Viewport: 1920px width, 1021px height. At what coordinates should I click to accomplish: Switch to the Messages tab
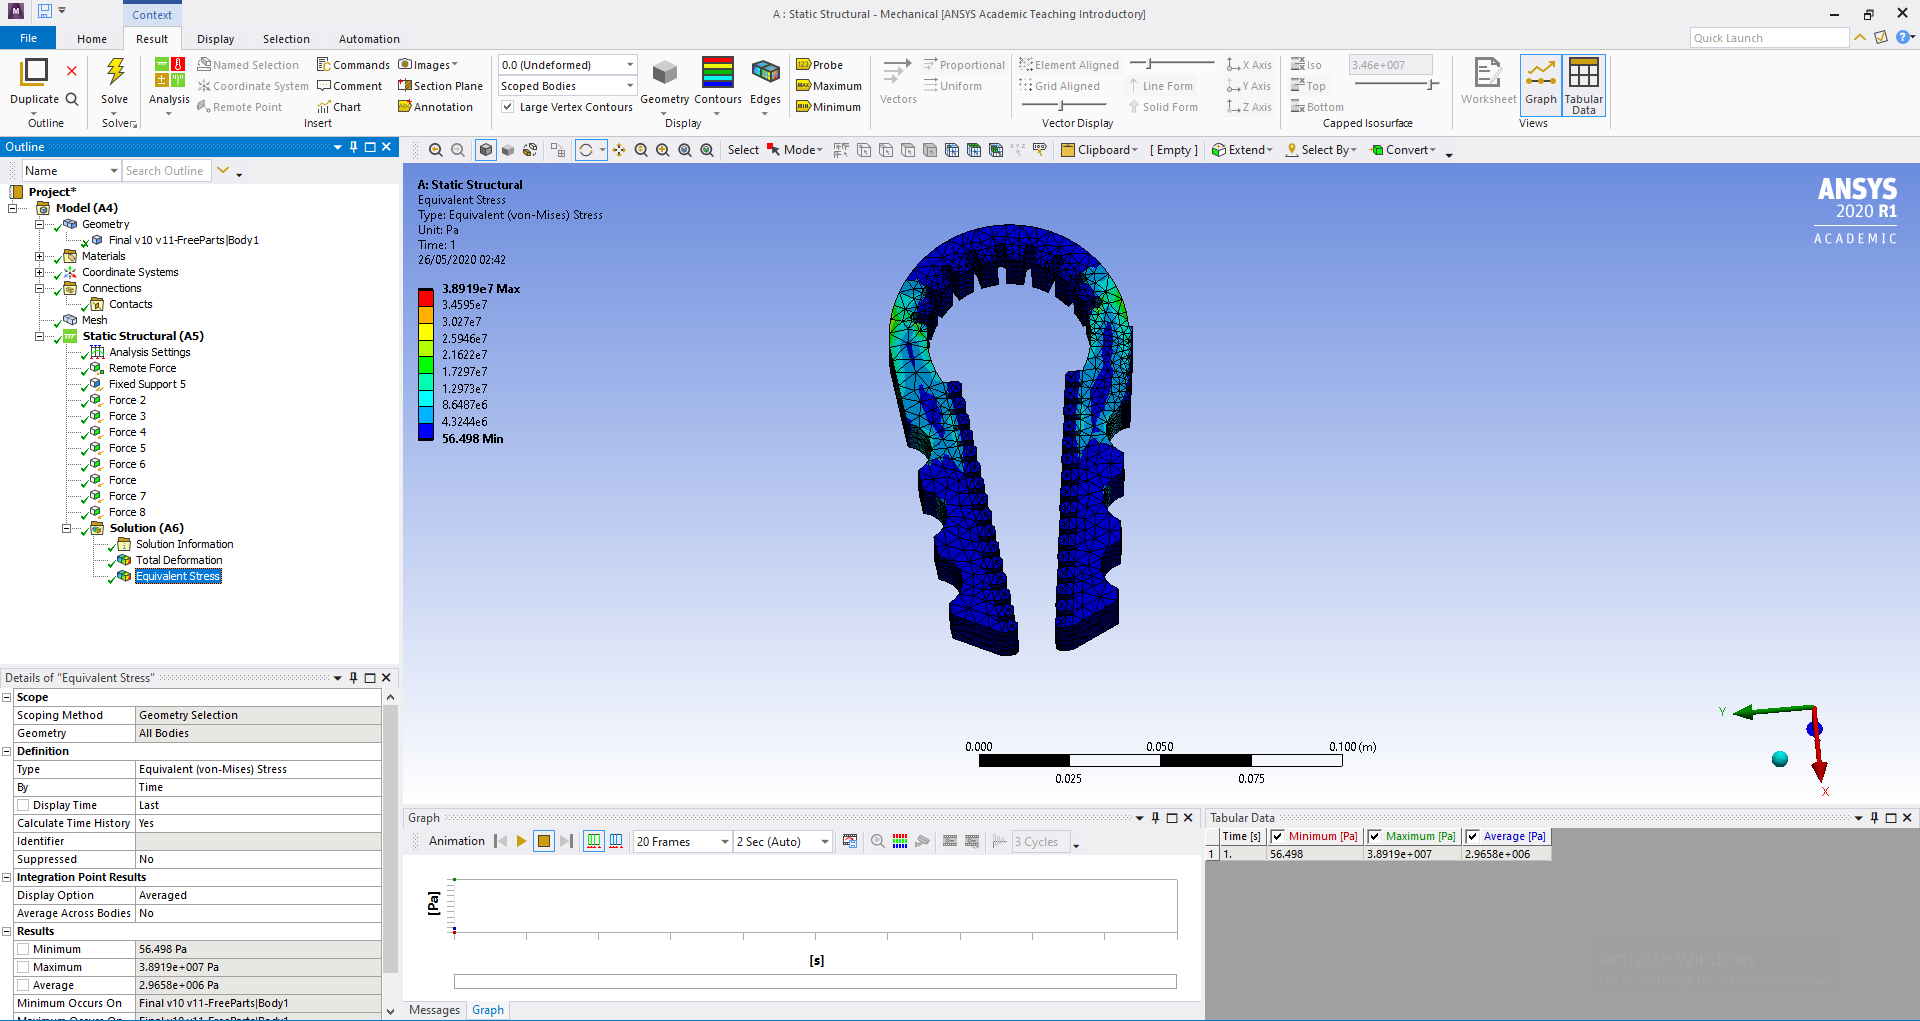pos(434,1010)
